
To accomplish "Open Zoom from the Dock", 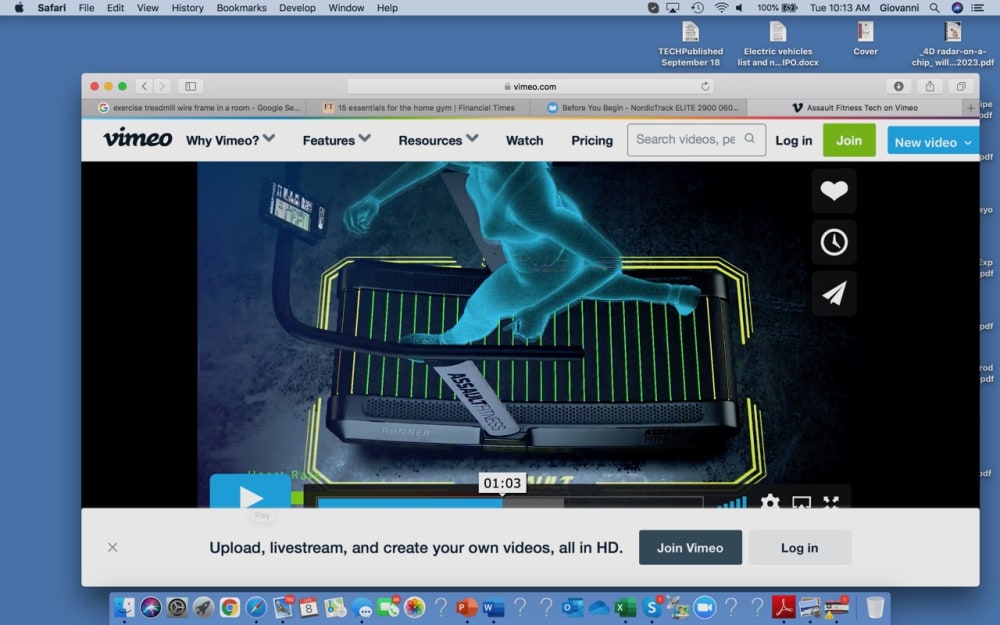I will [705, 607].
